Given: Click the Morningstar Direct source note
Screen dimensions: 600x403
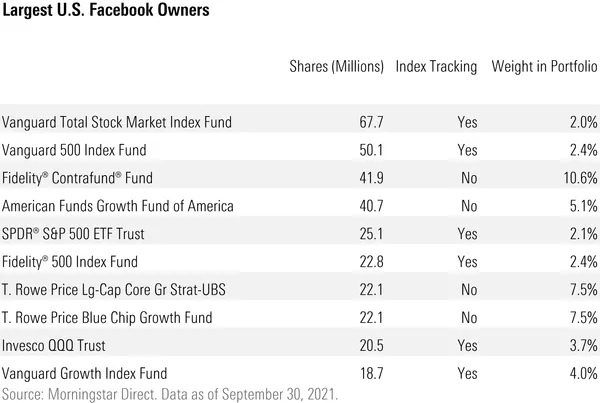Looking at the screenshot, I should [170, 393].
